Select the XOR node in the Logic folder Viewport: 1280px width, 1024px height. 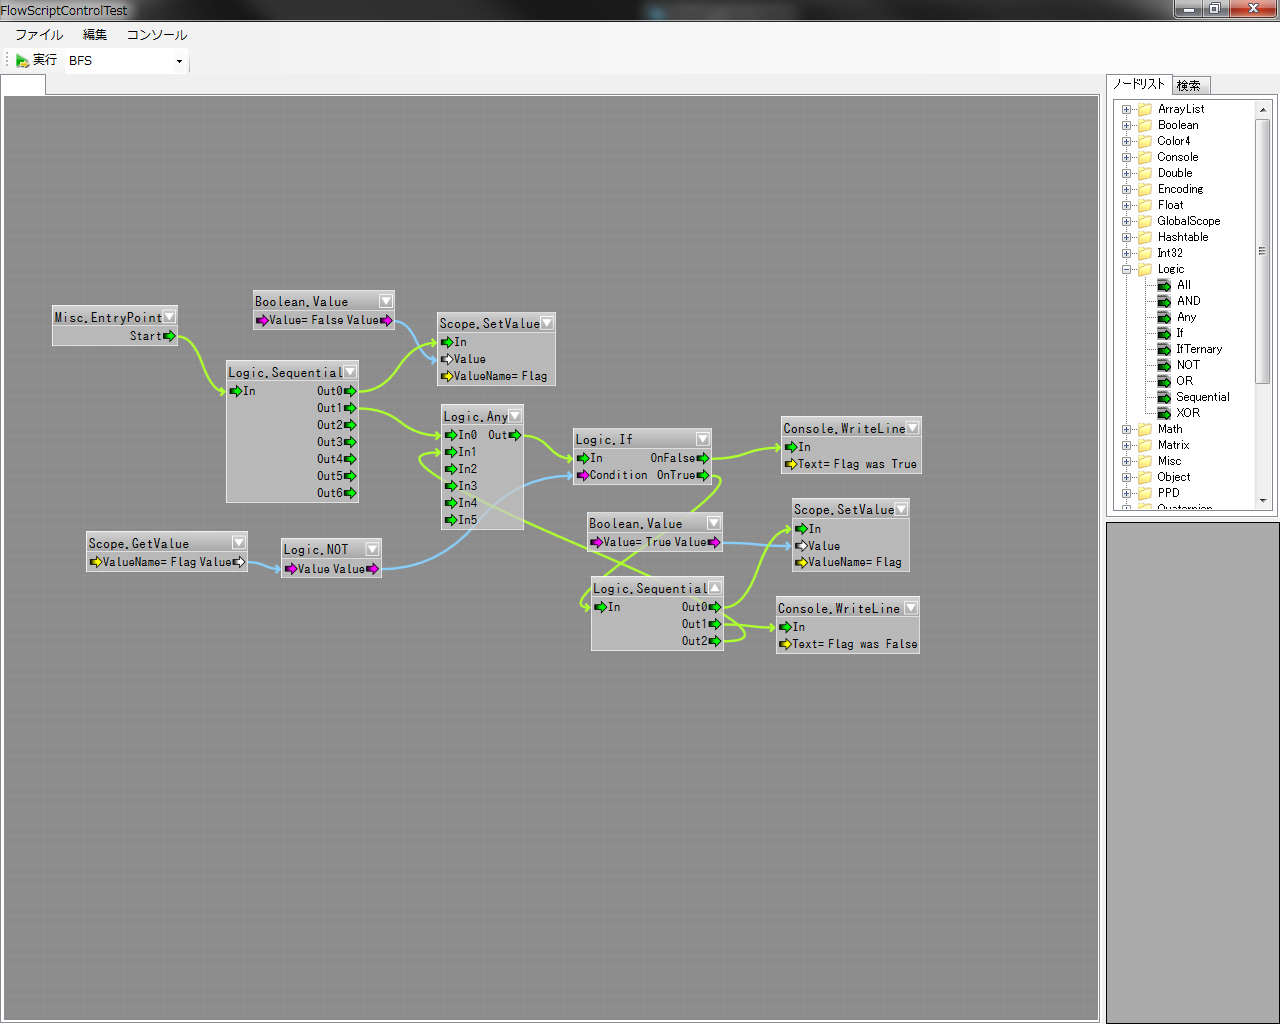[x=1187, y=413]
